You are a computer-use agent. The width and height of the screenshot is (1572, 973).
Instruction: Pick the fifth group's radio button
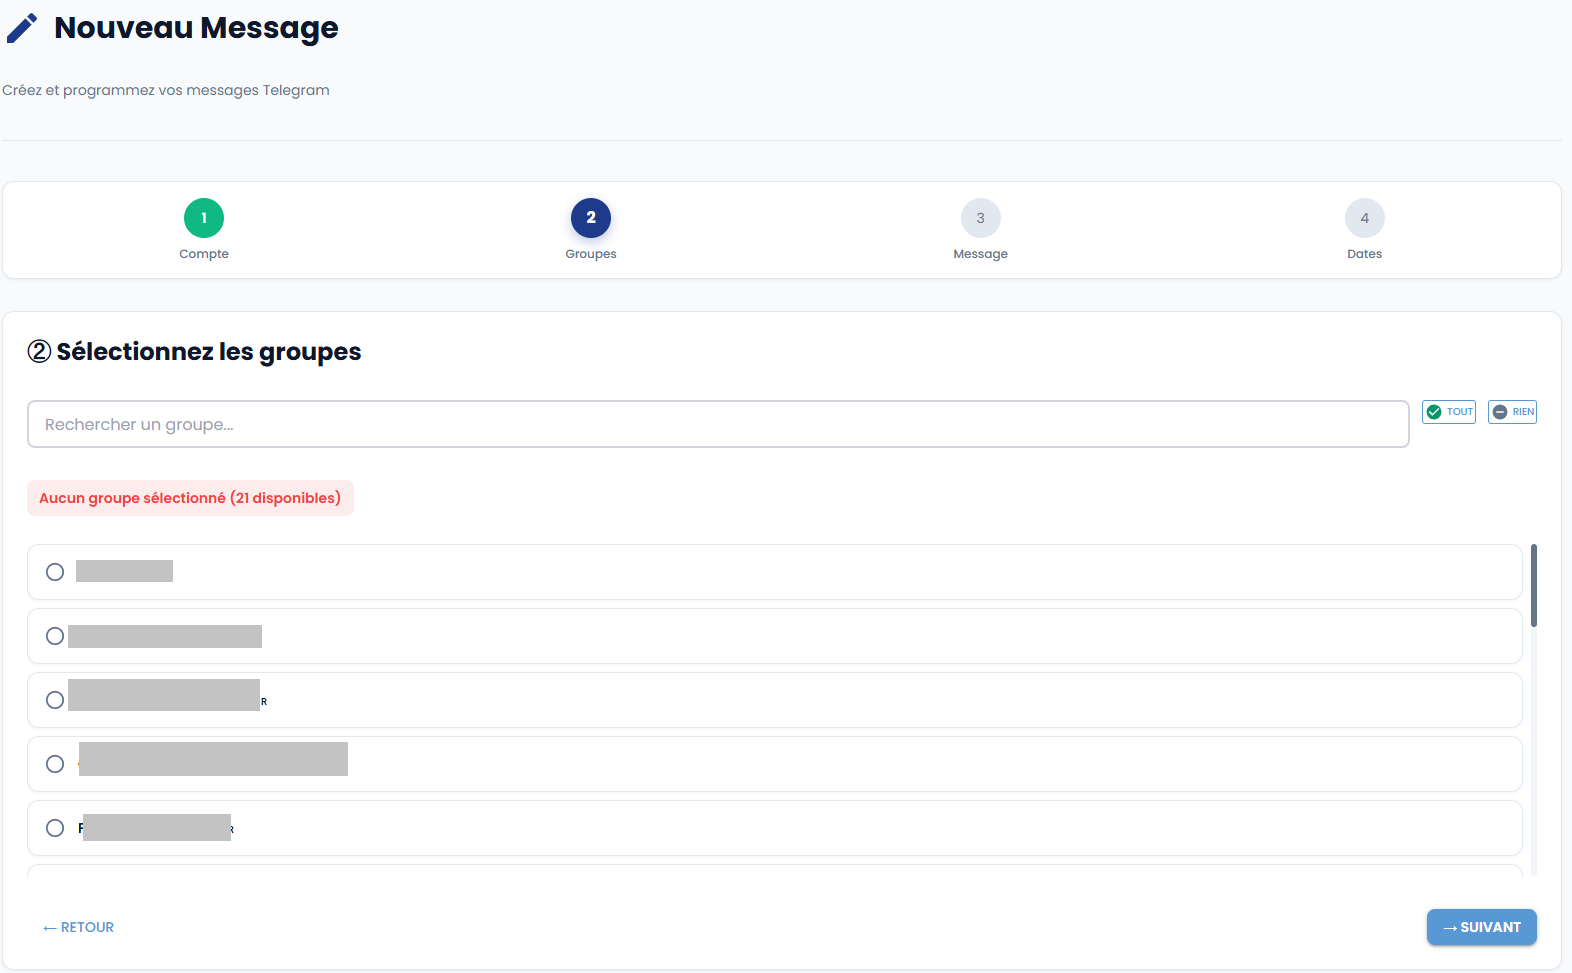[x=55, y=828]
